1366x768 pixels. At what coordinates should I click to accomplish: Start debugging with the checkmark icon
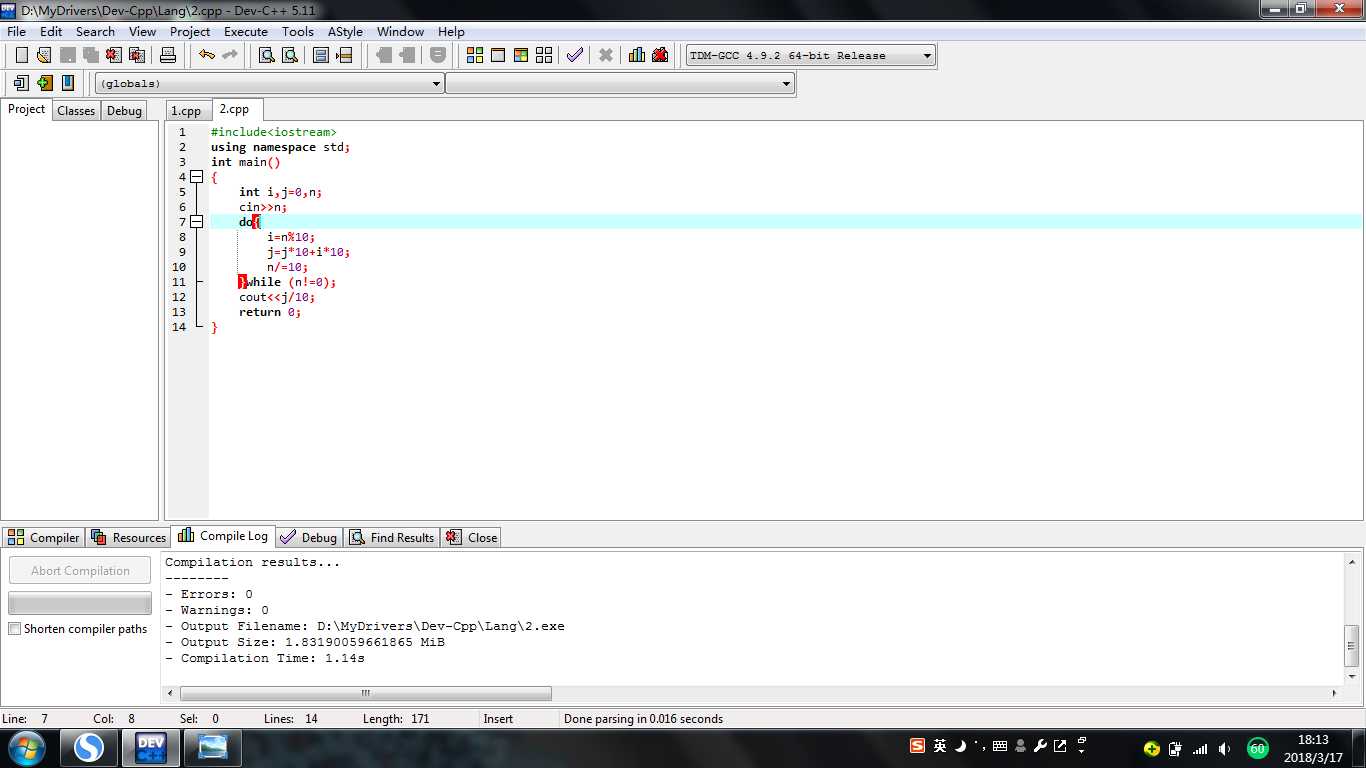coord(574,55)
